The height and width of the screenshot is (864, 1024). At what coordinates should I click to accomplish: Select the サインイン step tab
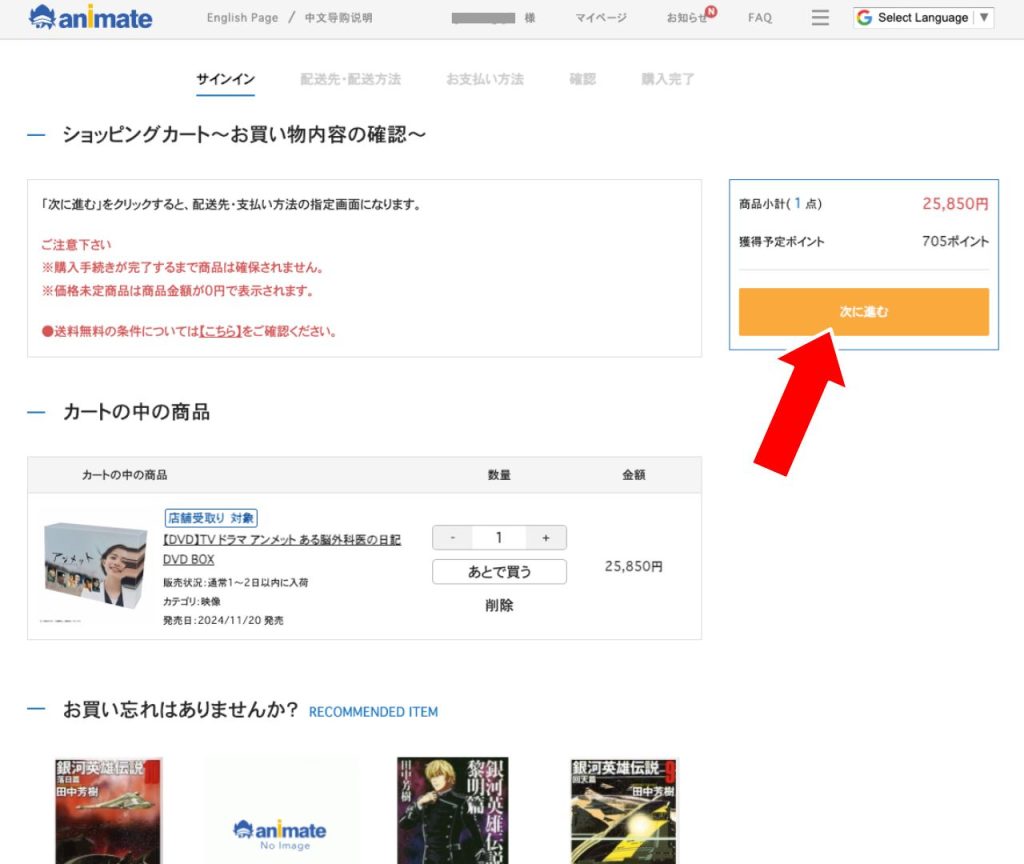(x=225, y=79)
